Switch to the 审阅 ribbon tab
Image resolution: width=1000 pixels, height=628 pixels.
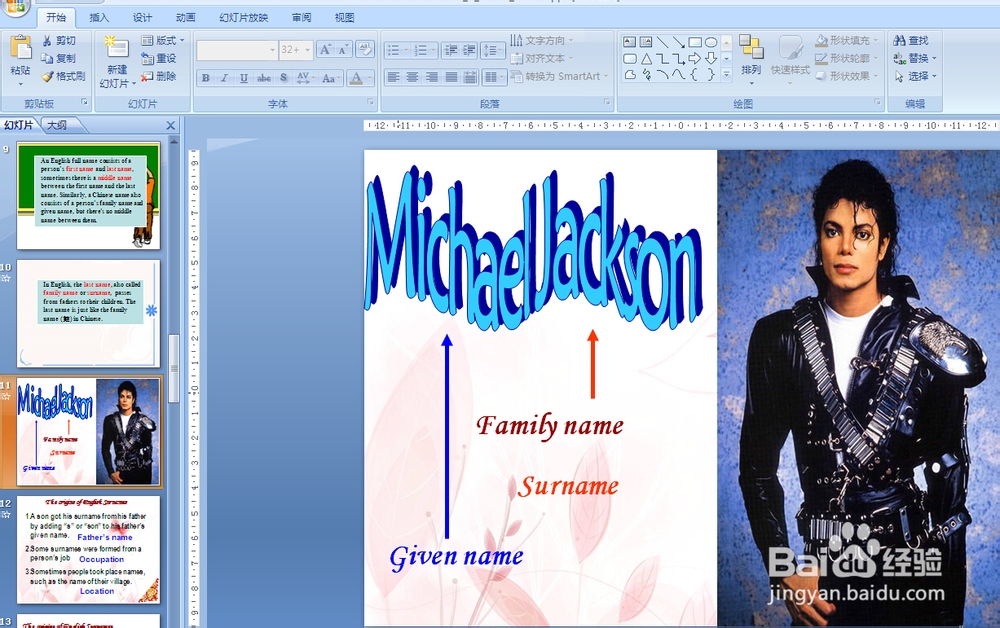(302, 17)
